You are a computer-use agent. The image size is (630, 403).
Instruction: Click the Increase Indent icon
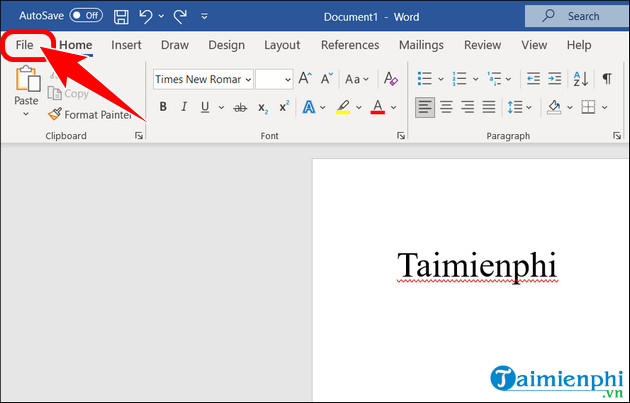[554, 79]
